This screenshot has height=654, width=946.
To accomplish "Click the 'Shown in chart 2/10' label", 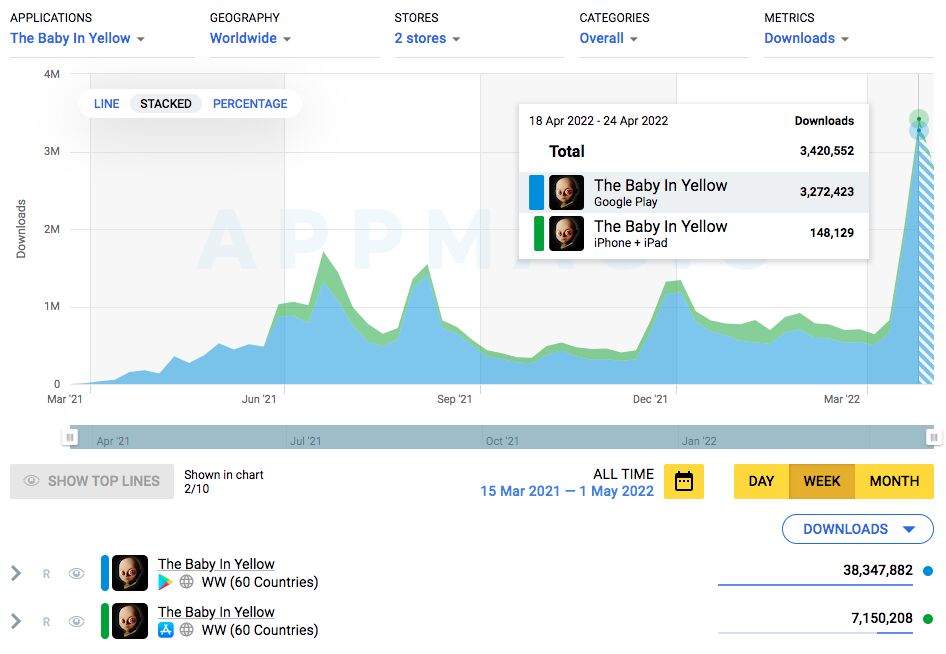I will pos(224,481).
